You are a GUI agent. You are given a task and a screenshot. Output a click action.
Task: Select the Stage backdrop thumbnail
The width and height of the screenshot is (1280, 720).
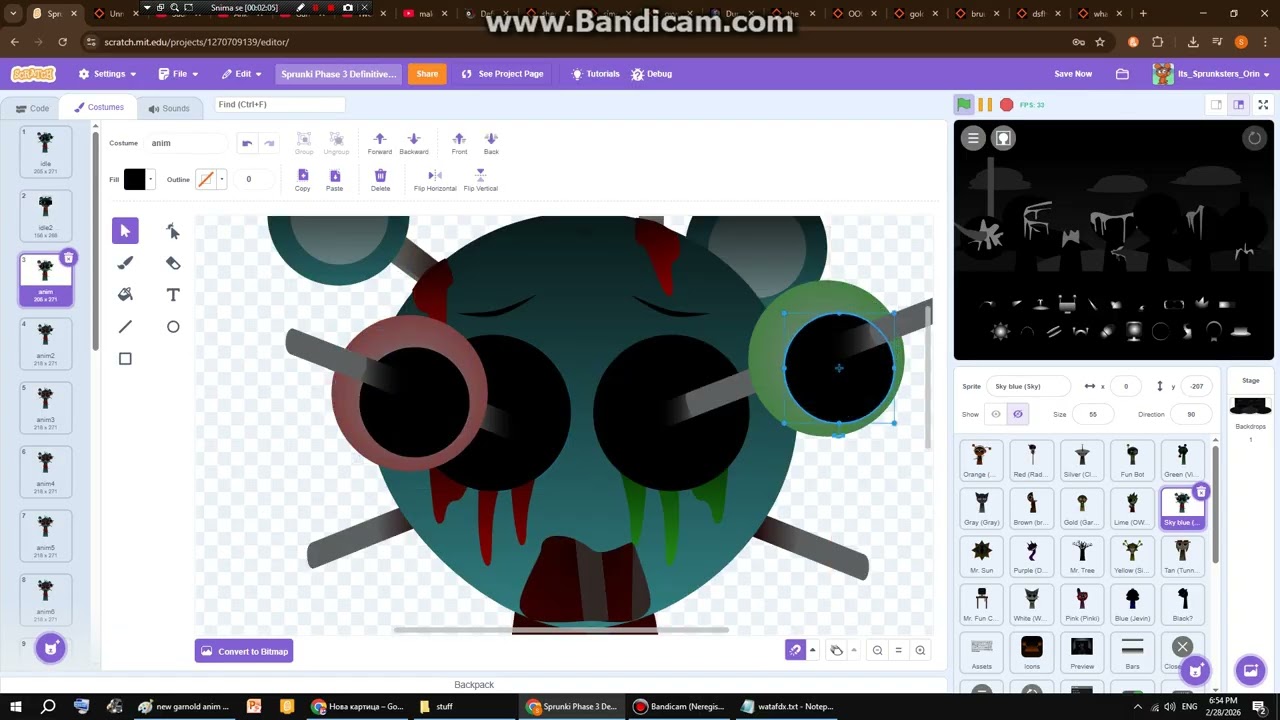pos(1250,406)
